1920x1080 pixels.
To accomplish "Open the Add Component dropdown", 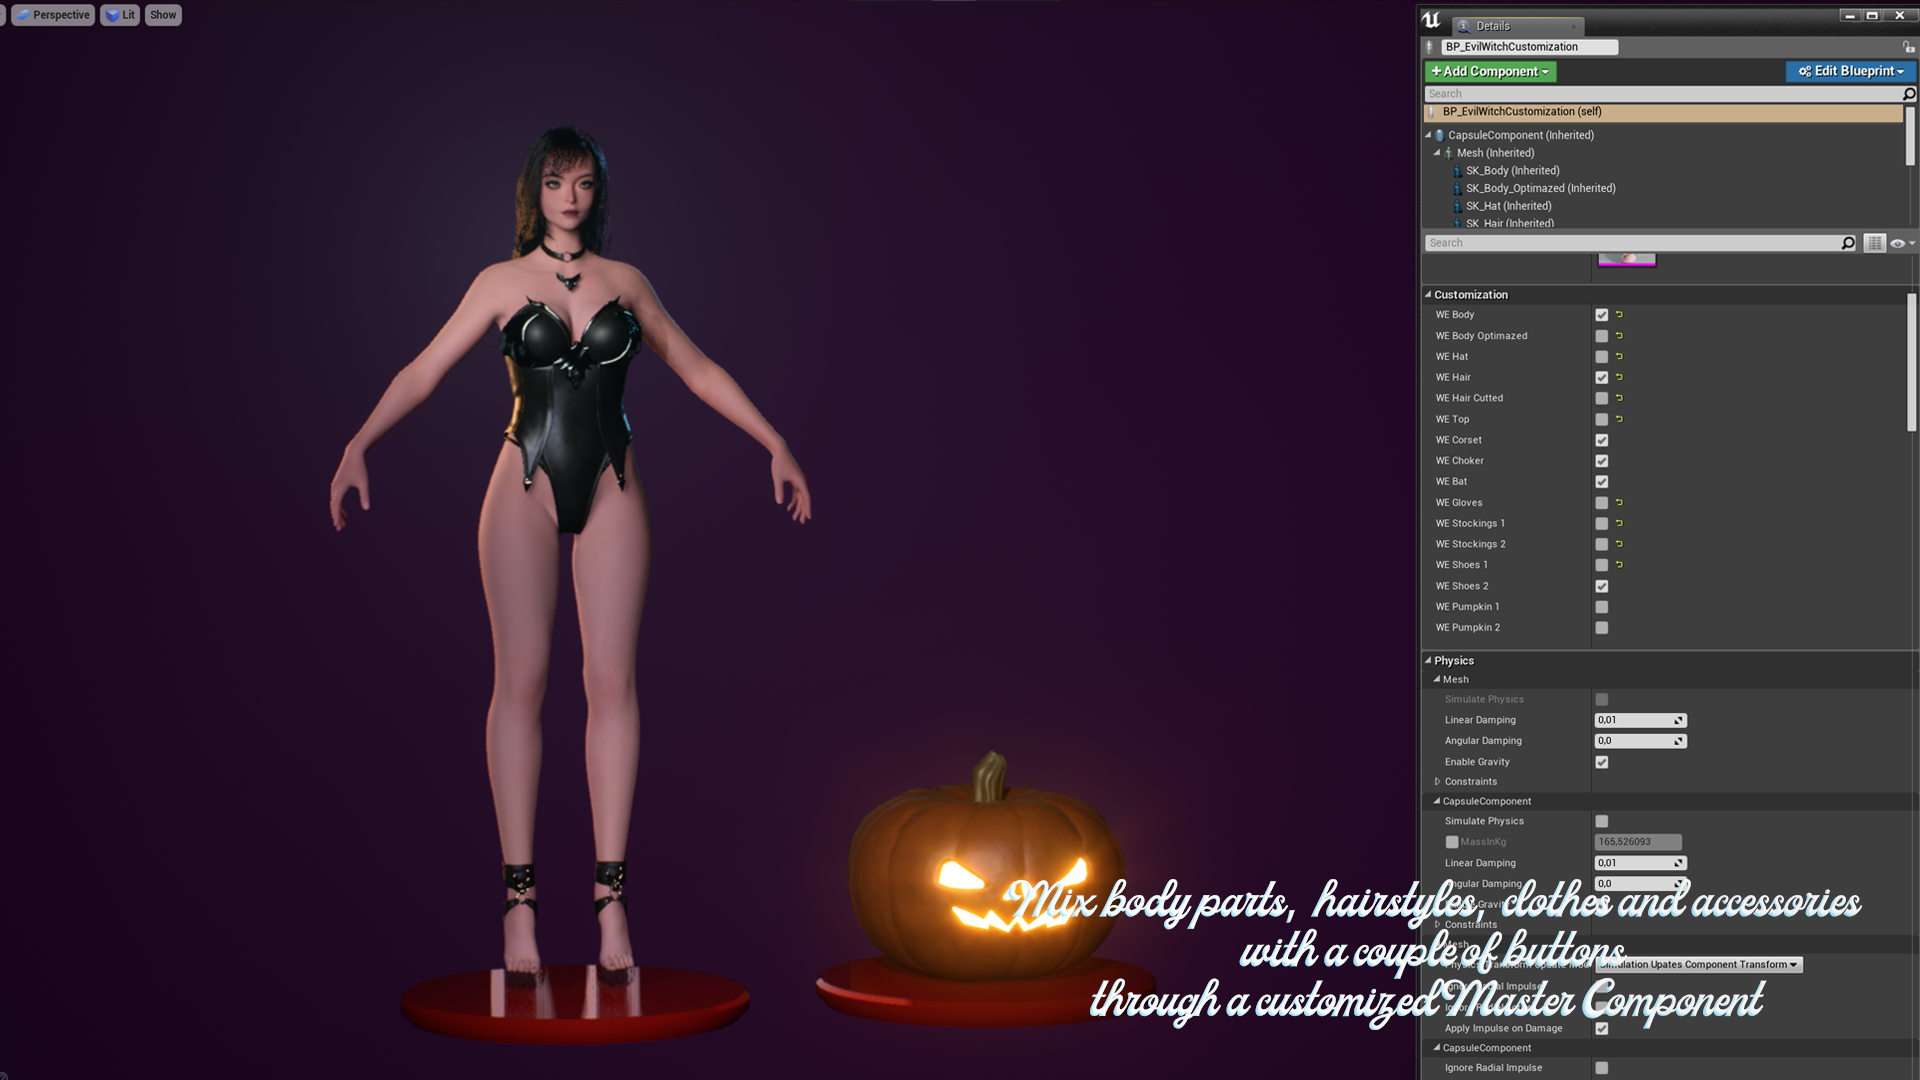I will (x=1490, y=71).
